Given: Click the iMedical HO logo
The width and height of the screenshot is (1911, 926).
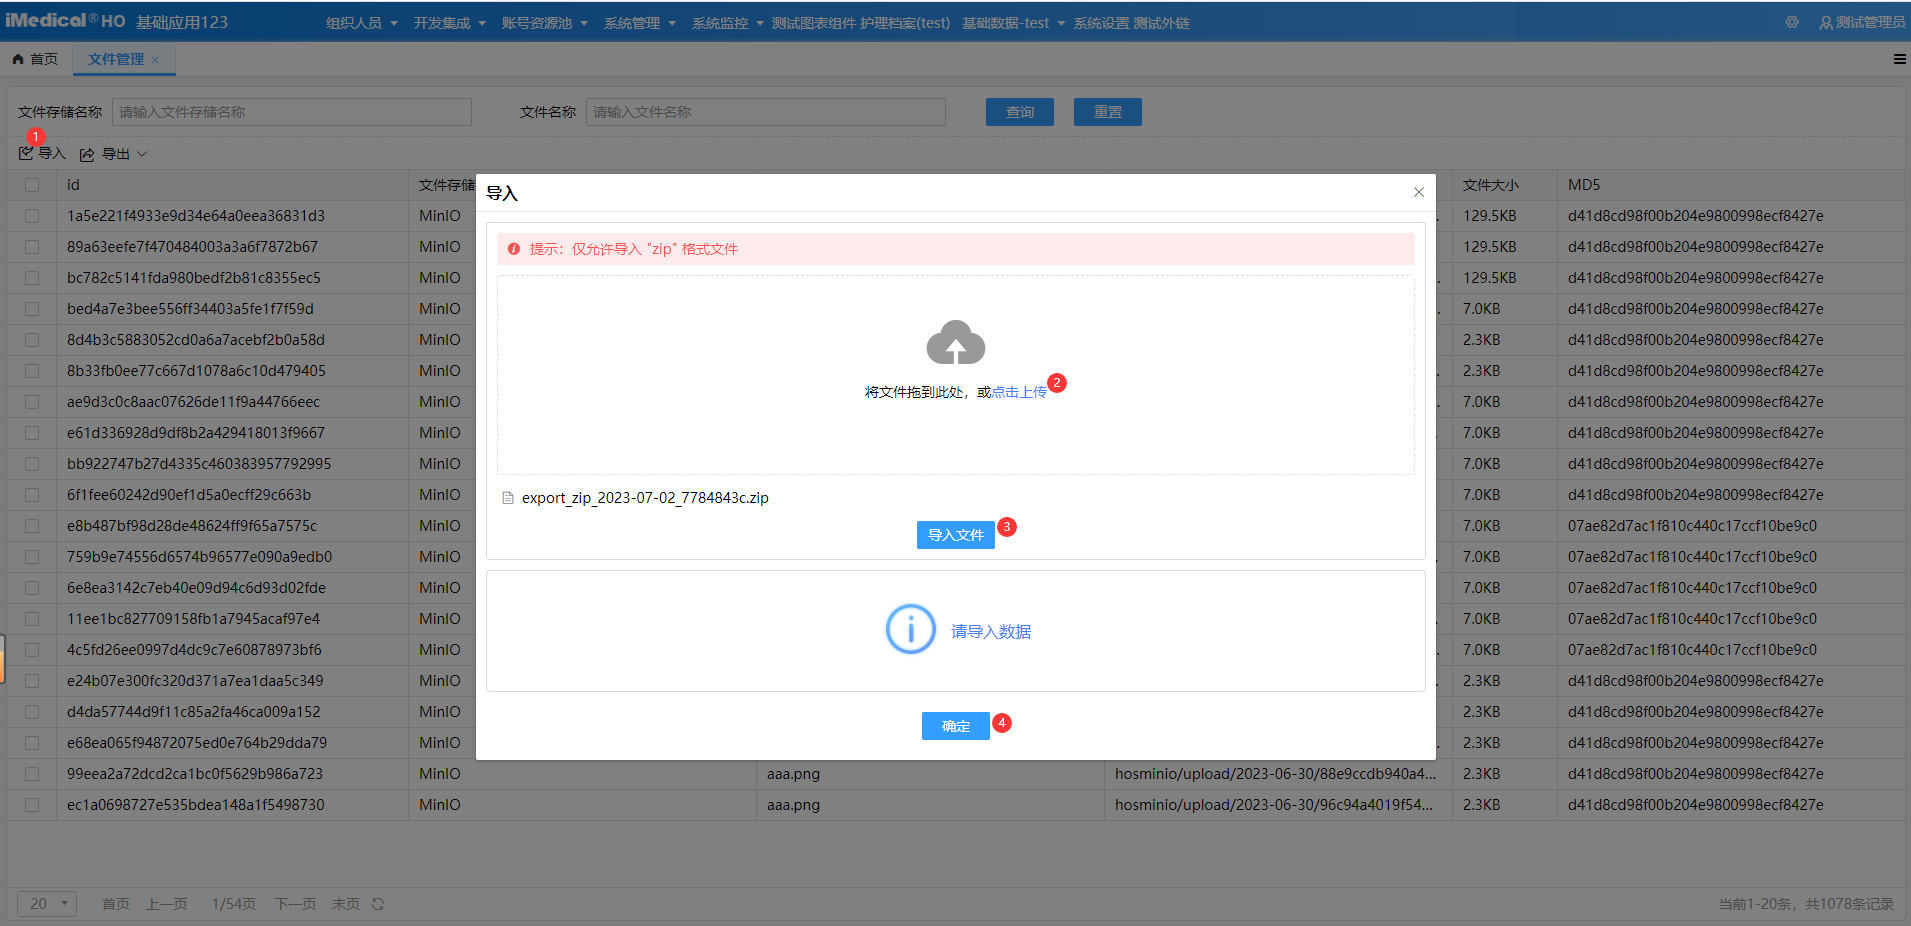Looking at the screenshot, I should coord(65,21).
